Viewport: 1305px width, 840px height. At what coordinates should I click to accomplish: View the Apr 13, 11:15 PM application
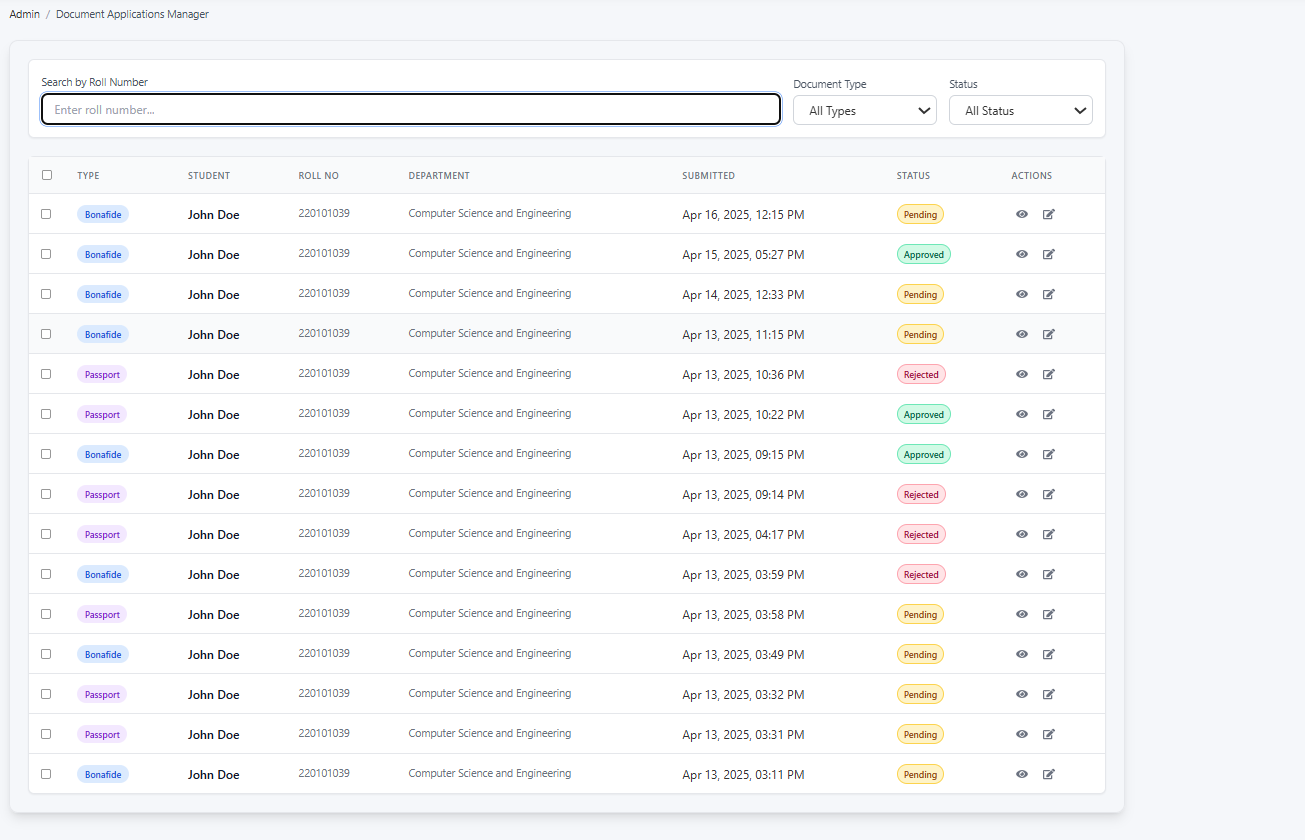pos(1022,334)
